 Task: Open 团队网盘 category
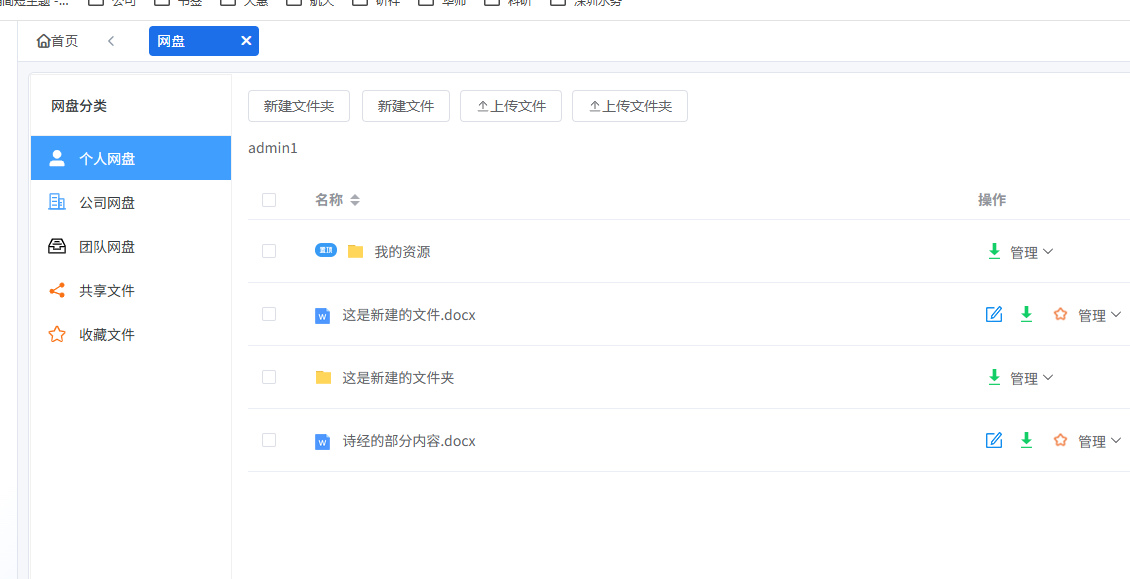click(130, 247)
